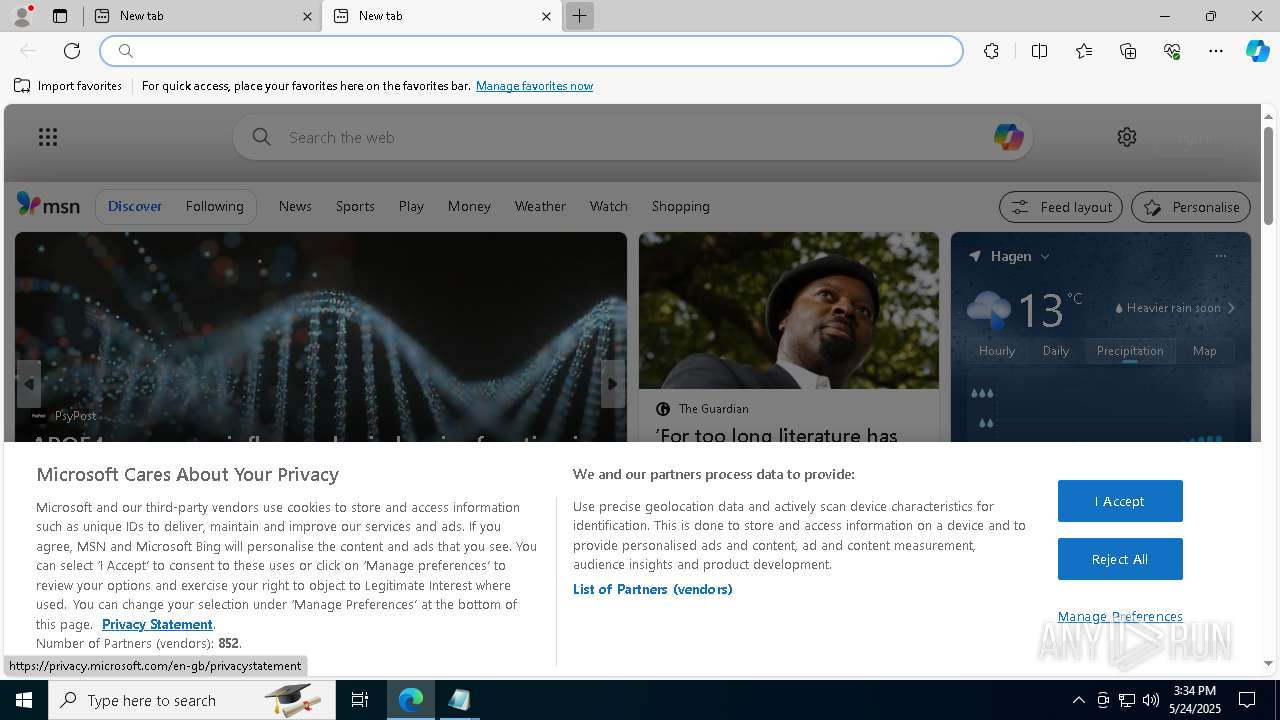Close the first New tab

tap(307, 16)
